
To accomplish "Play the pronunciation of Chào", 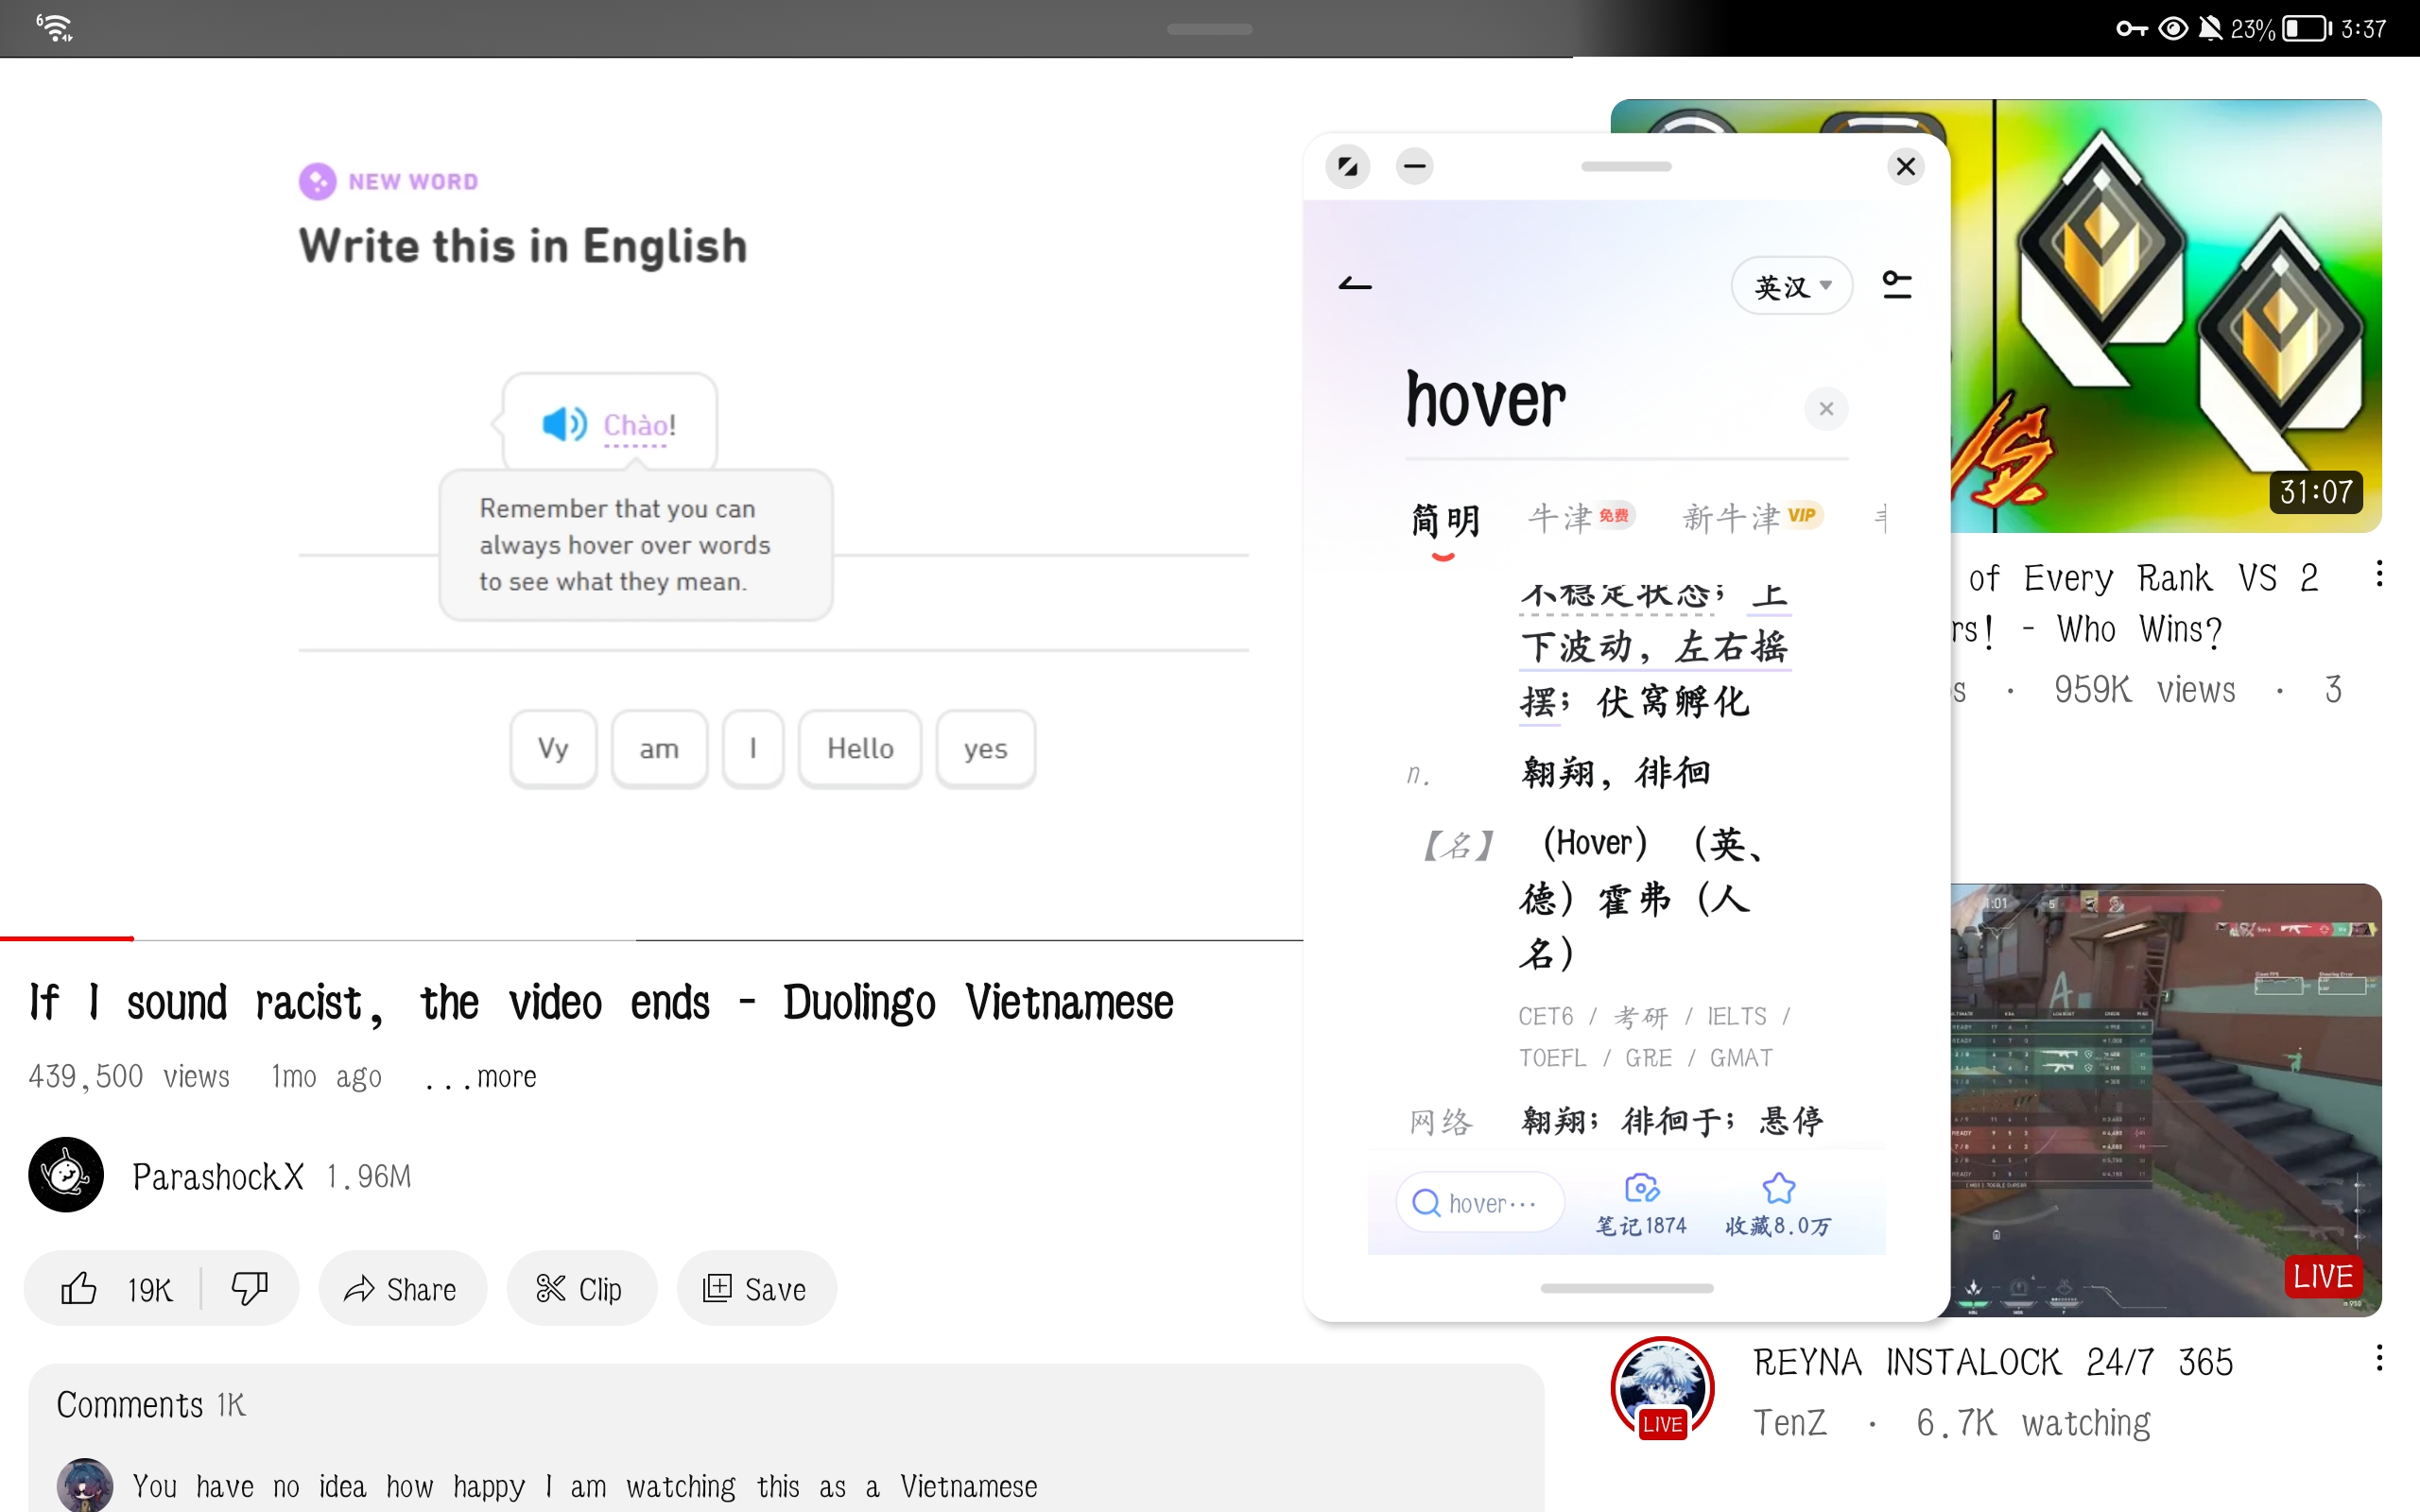I will pyautogui.click(x=564, y=424).
